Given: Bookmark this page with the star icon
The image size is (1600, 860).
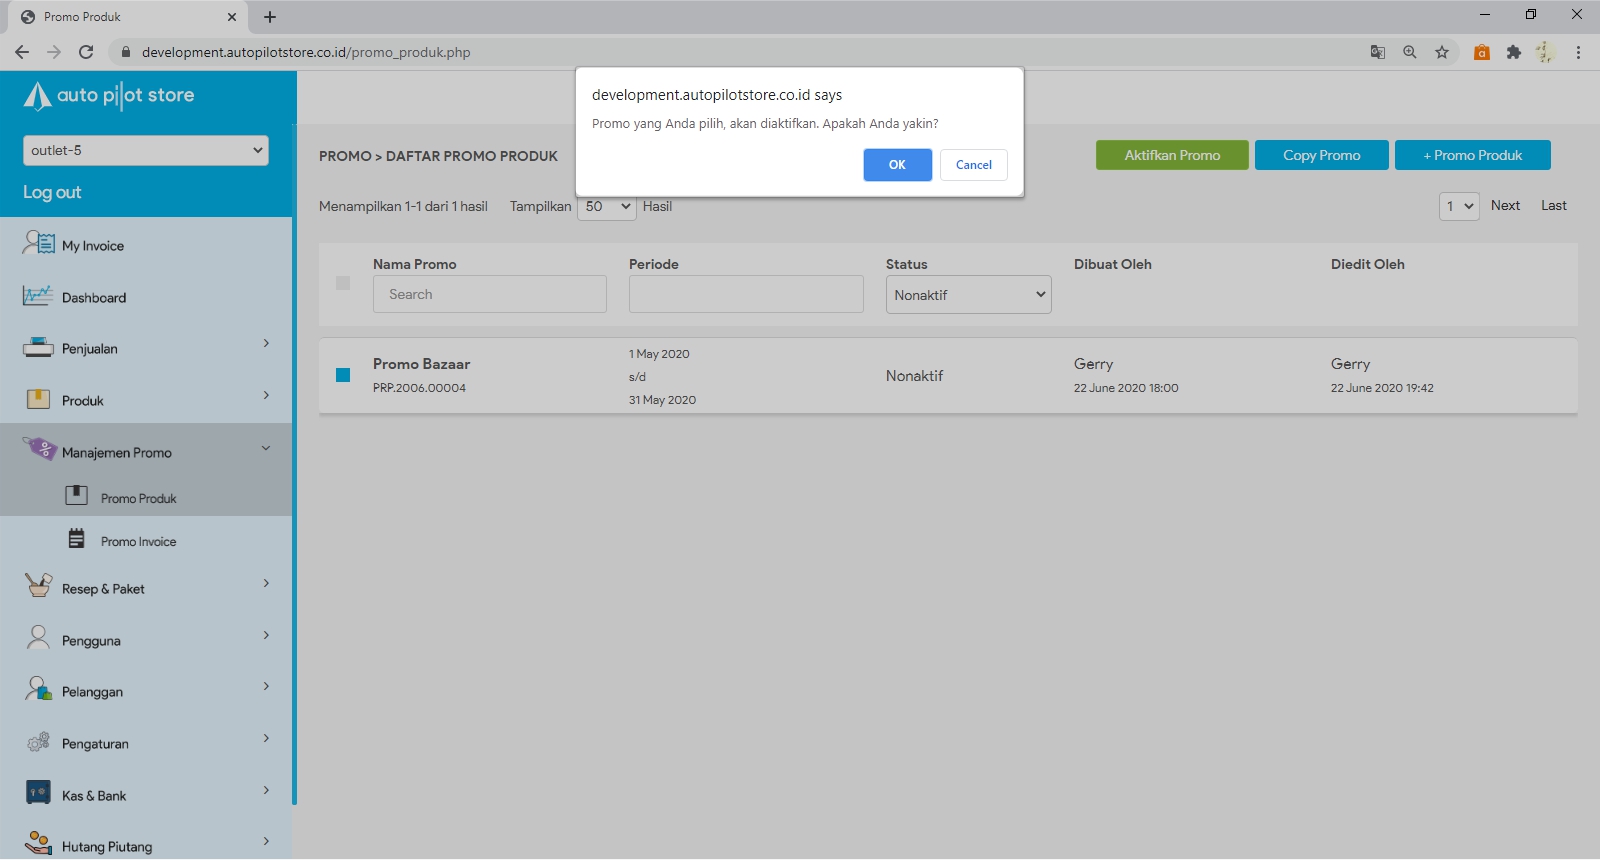Looking at the screenshot, I should [1442, 52].
